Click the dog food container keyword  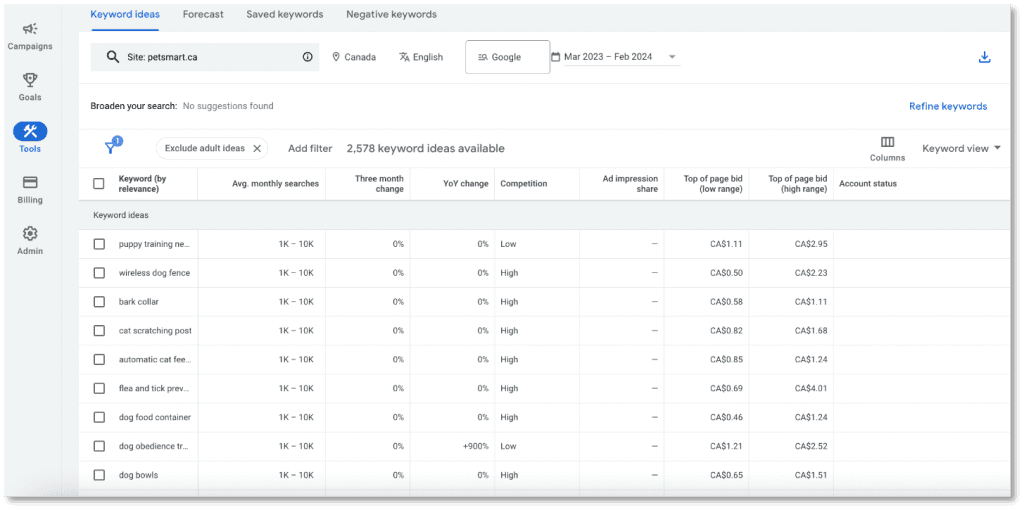(155, 417)
